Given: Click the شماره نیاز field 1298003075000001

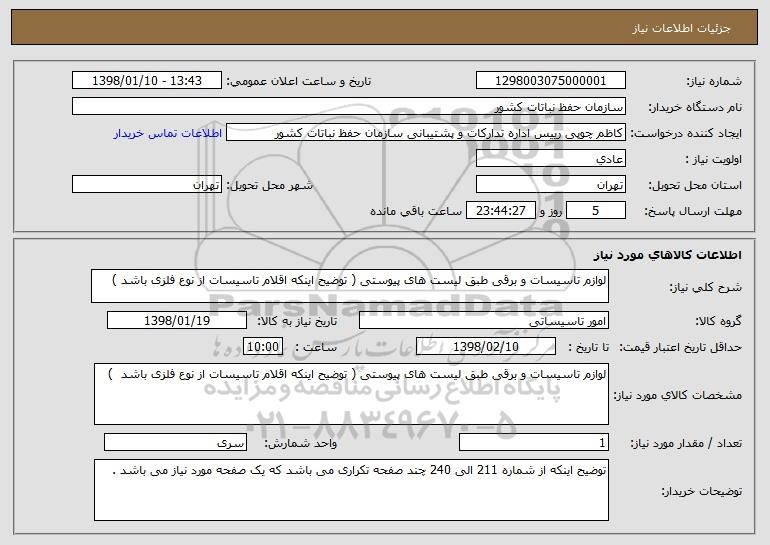Looking at the screenshot, I should 550,81.
